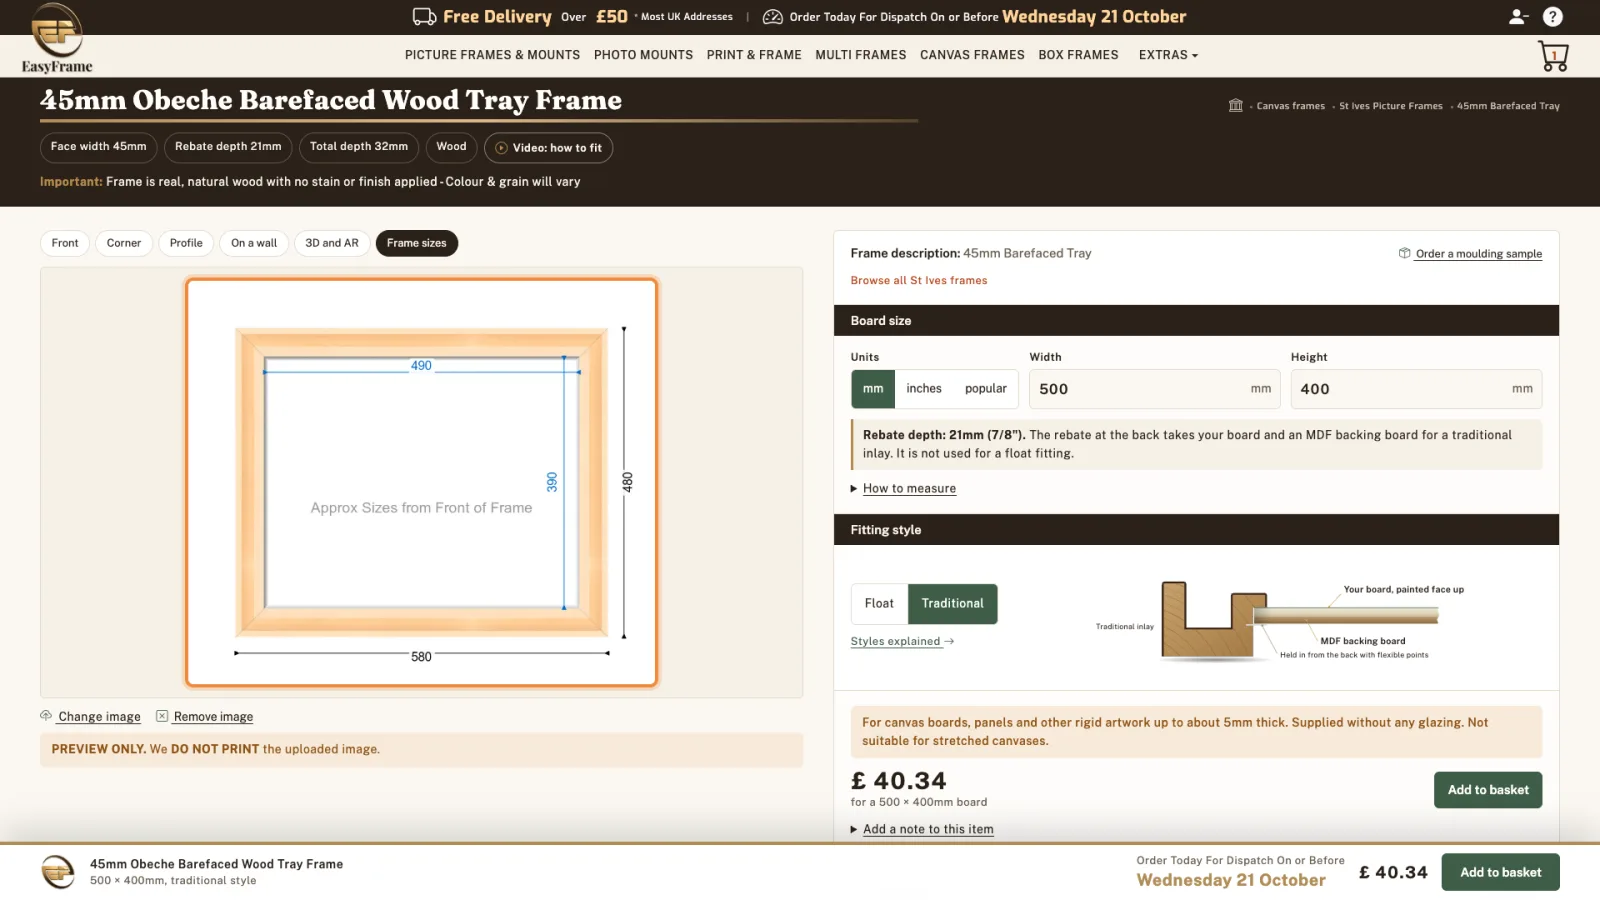The image size is (1600, 900).
Task: Click the EasyFrame logo
Action: click(x=57, y=39)
